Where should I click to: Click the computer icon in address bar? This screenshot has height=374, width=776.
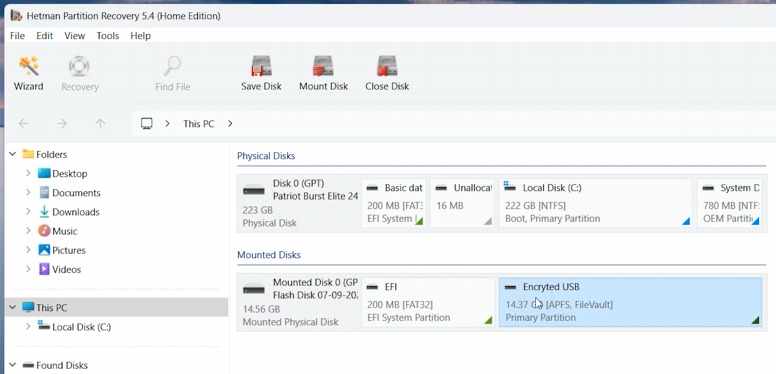click(x=146, y=123)
